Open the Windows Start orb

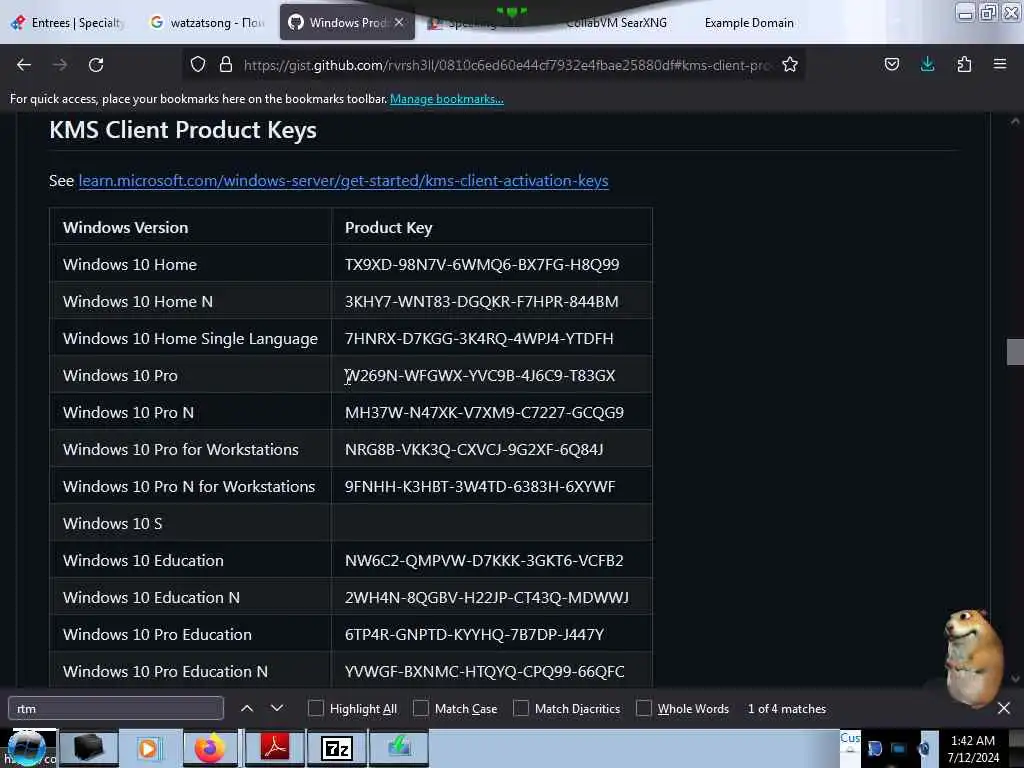[27, 748]
